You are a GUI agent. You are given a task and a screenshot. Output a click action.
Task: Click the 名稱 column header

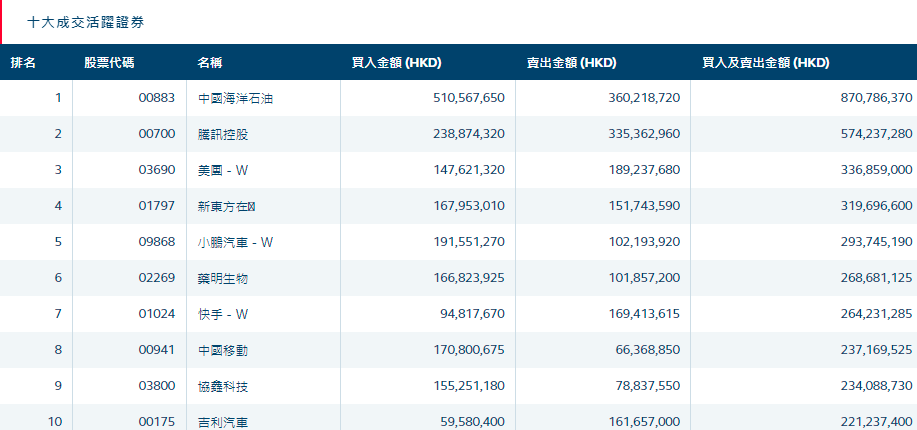click(210, 63)
